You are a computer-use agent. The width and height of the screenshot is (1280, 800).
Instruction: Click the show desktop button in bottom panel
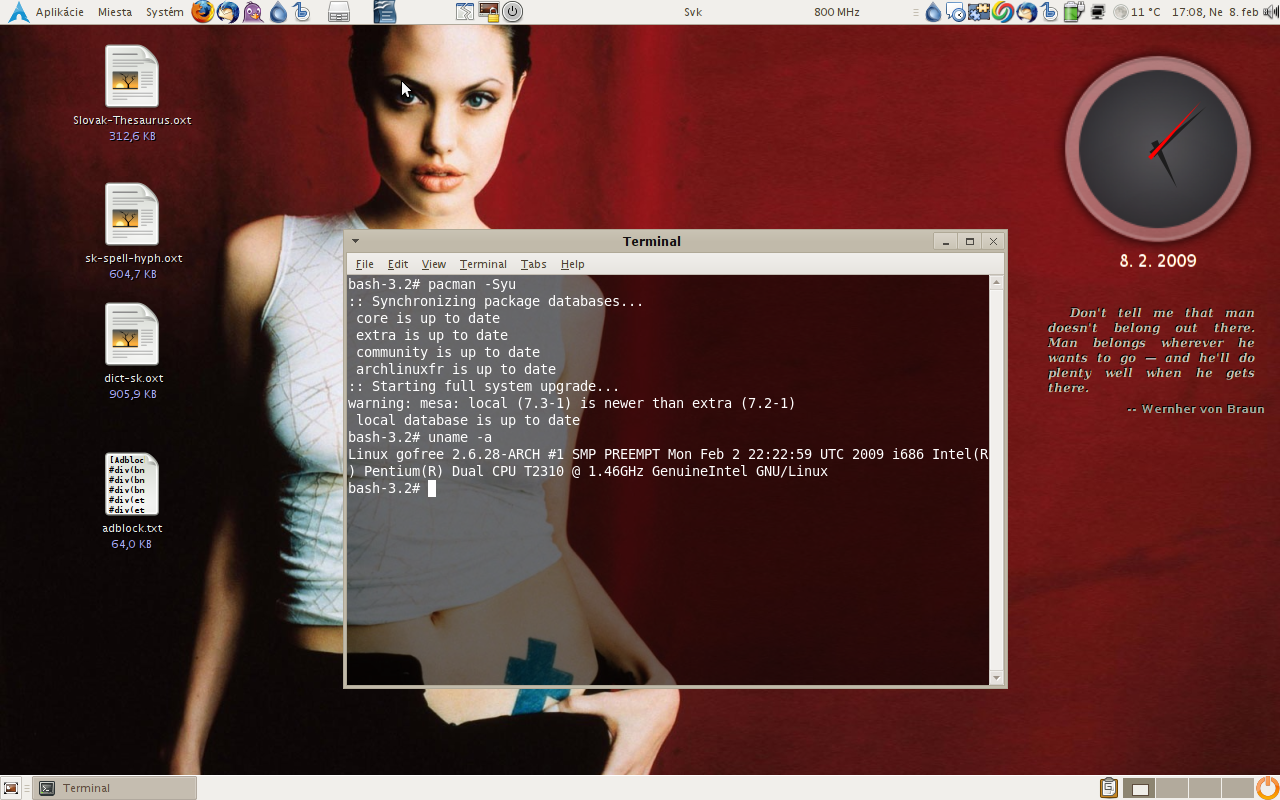click(12, 788)
